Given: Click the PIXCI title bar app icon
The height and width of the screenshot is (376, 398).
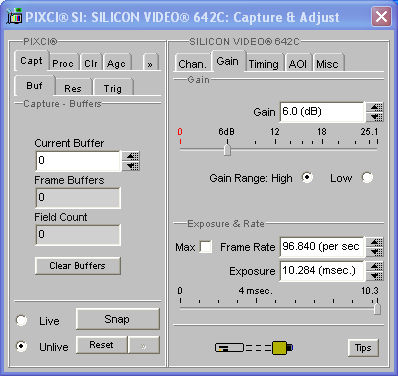Looking at the screenshot, I should [x=14, y=16].
